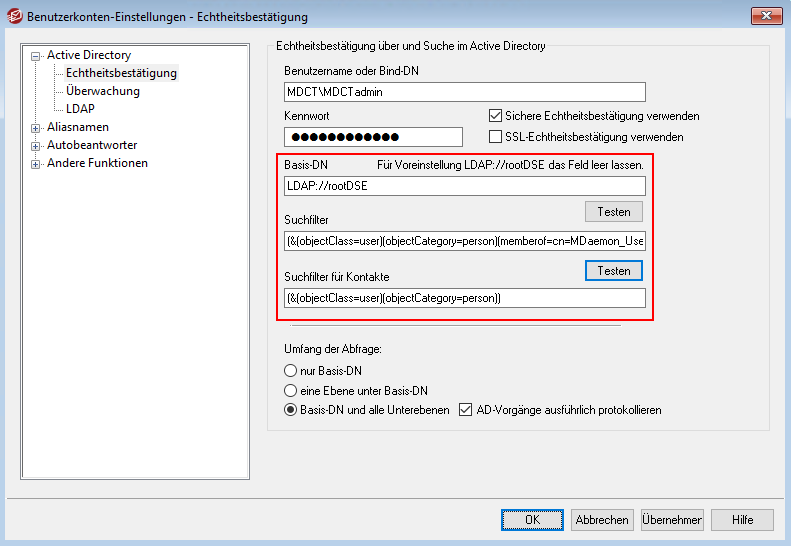Click into the Benutzername oder Bind-DN field

[x=464, y=92]
